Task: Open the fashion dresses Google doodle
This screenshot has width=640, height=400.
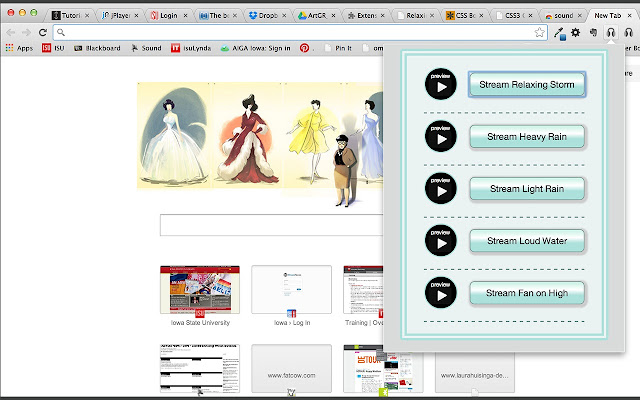Action: (260, 144)
